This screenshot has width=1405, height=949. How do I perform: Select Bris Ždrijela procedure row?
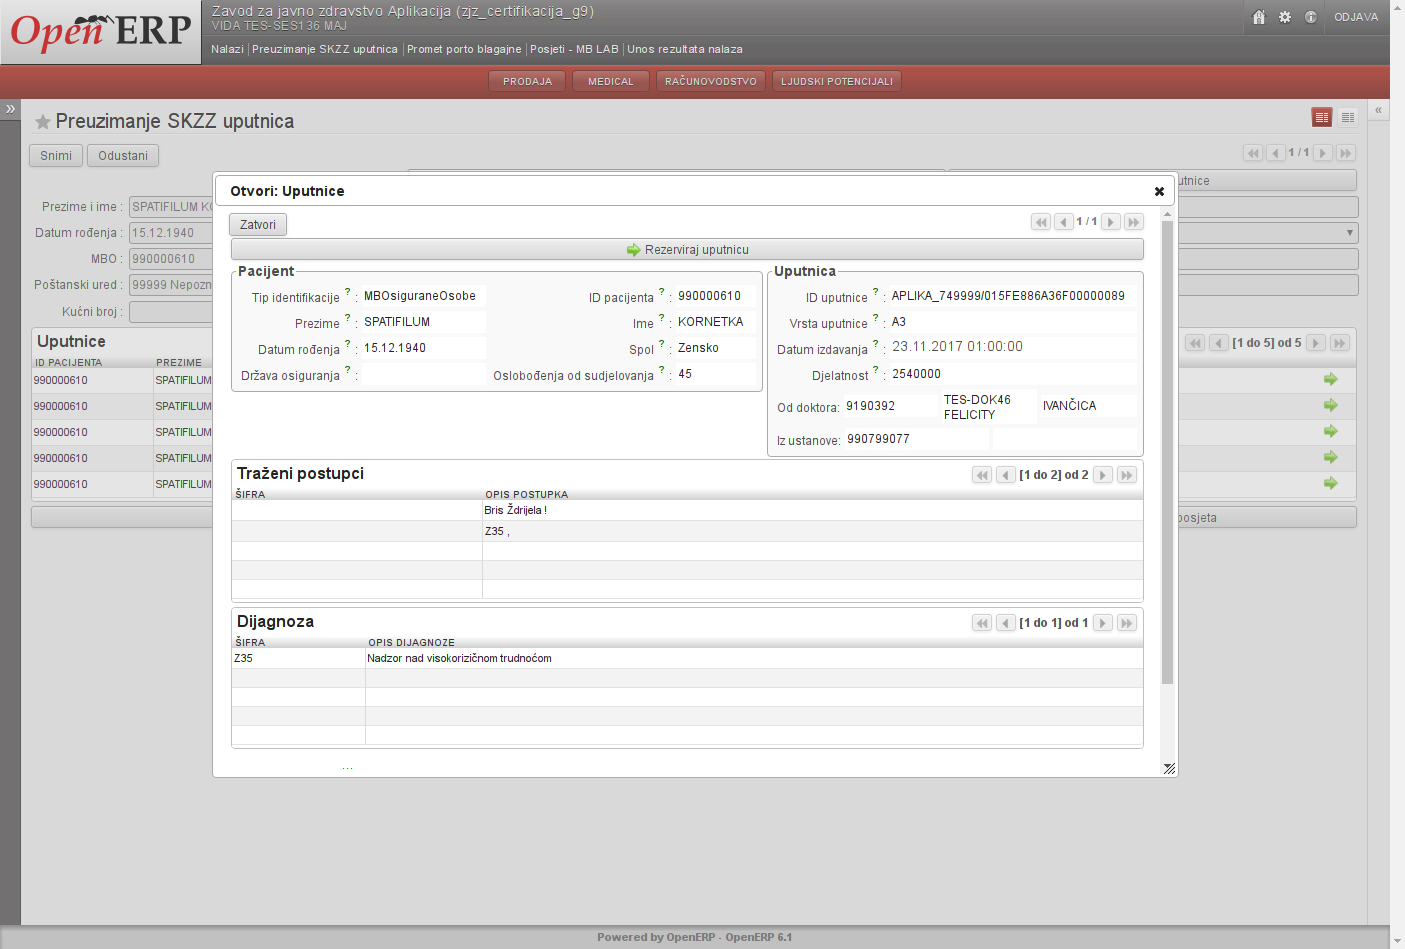coord(687,511)
